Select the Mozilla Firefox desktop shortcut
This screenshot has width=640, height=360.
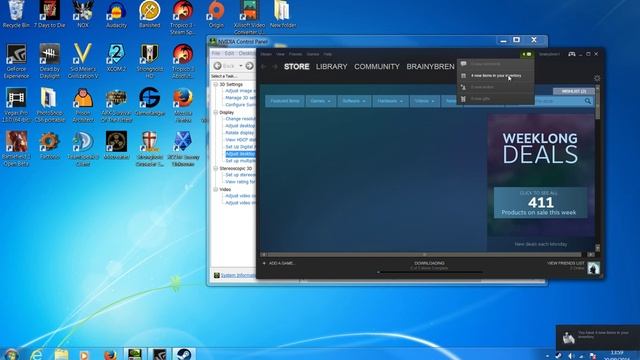click(x=183, y=104)
